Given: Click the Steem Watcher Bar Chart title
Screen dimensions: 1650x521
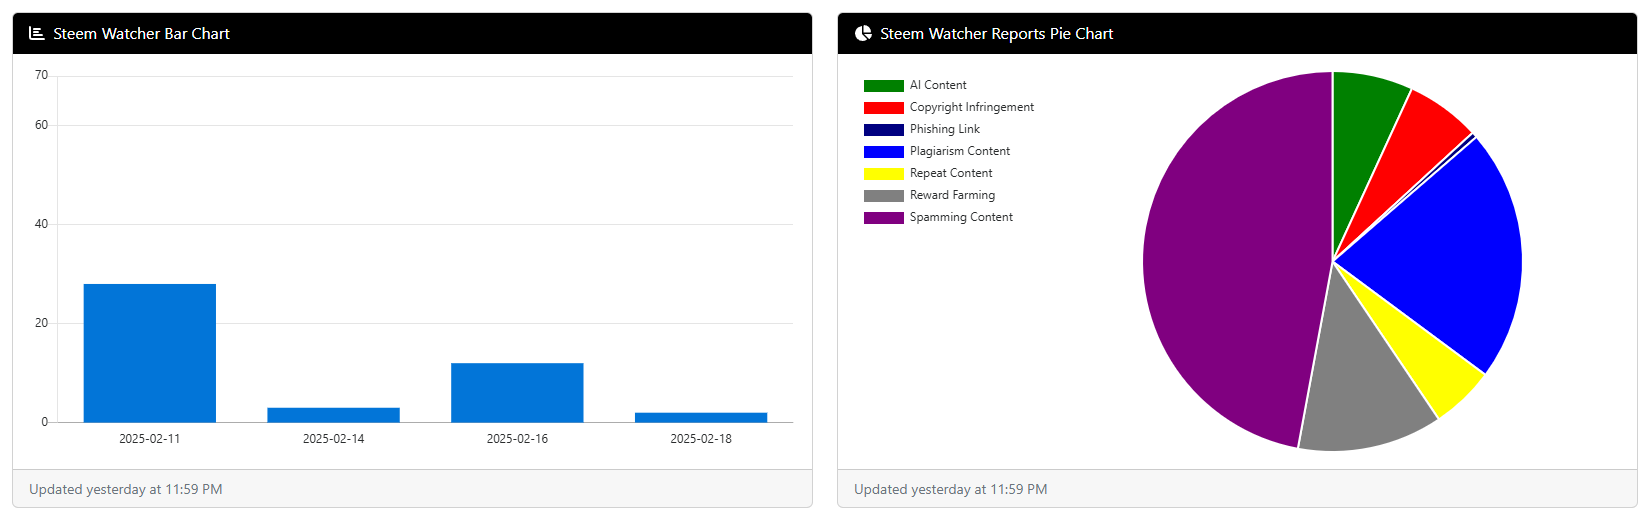Looking at the screenshot, I should [141, 34].
